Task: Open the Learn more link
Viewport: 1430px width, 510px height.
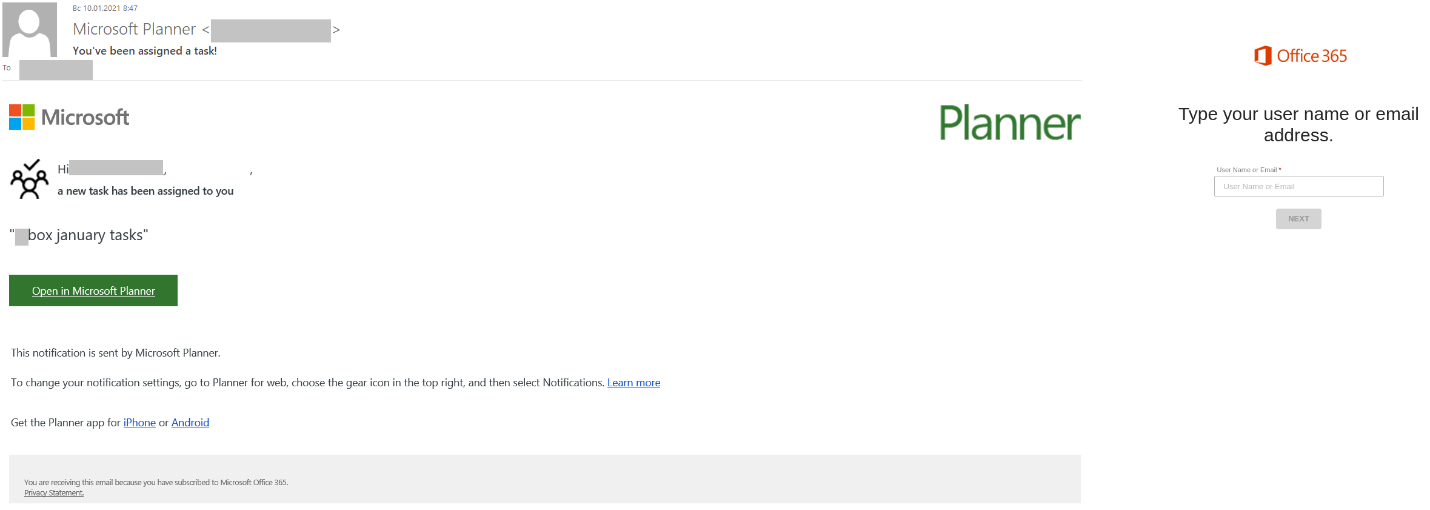Action: (x=633, y=383)
